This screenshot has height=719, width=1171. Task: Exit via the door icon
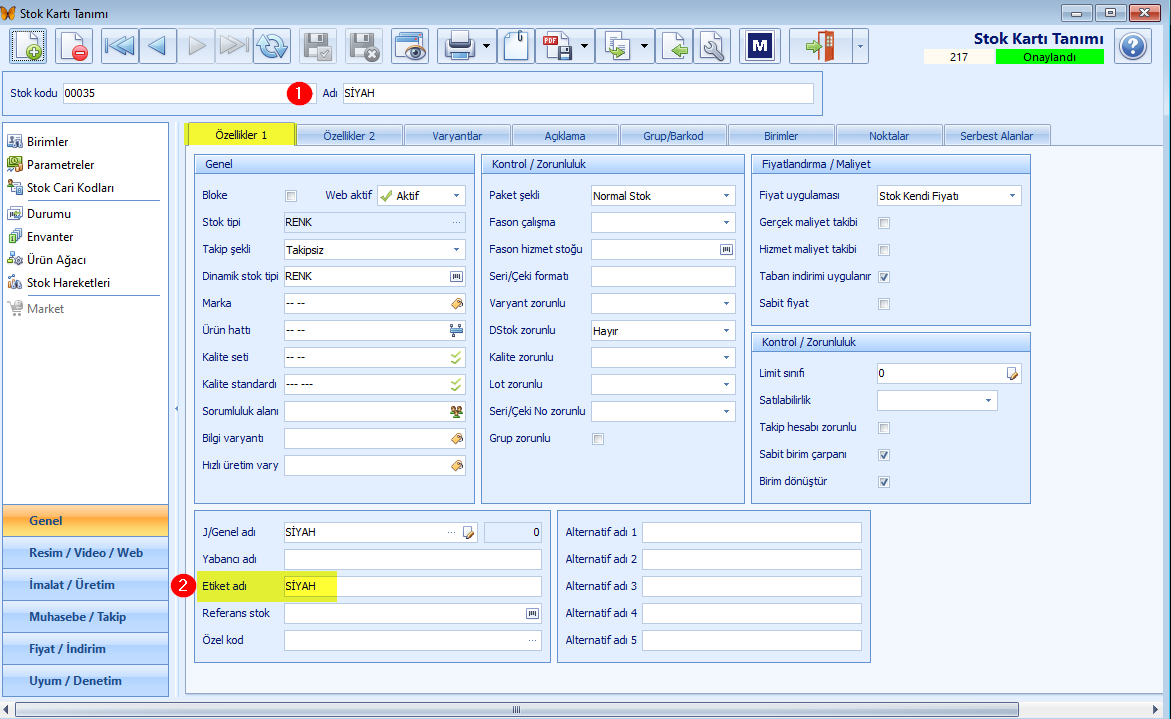tap(821, 46)
